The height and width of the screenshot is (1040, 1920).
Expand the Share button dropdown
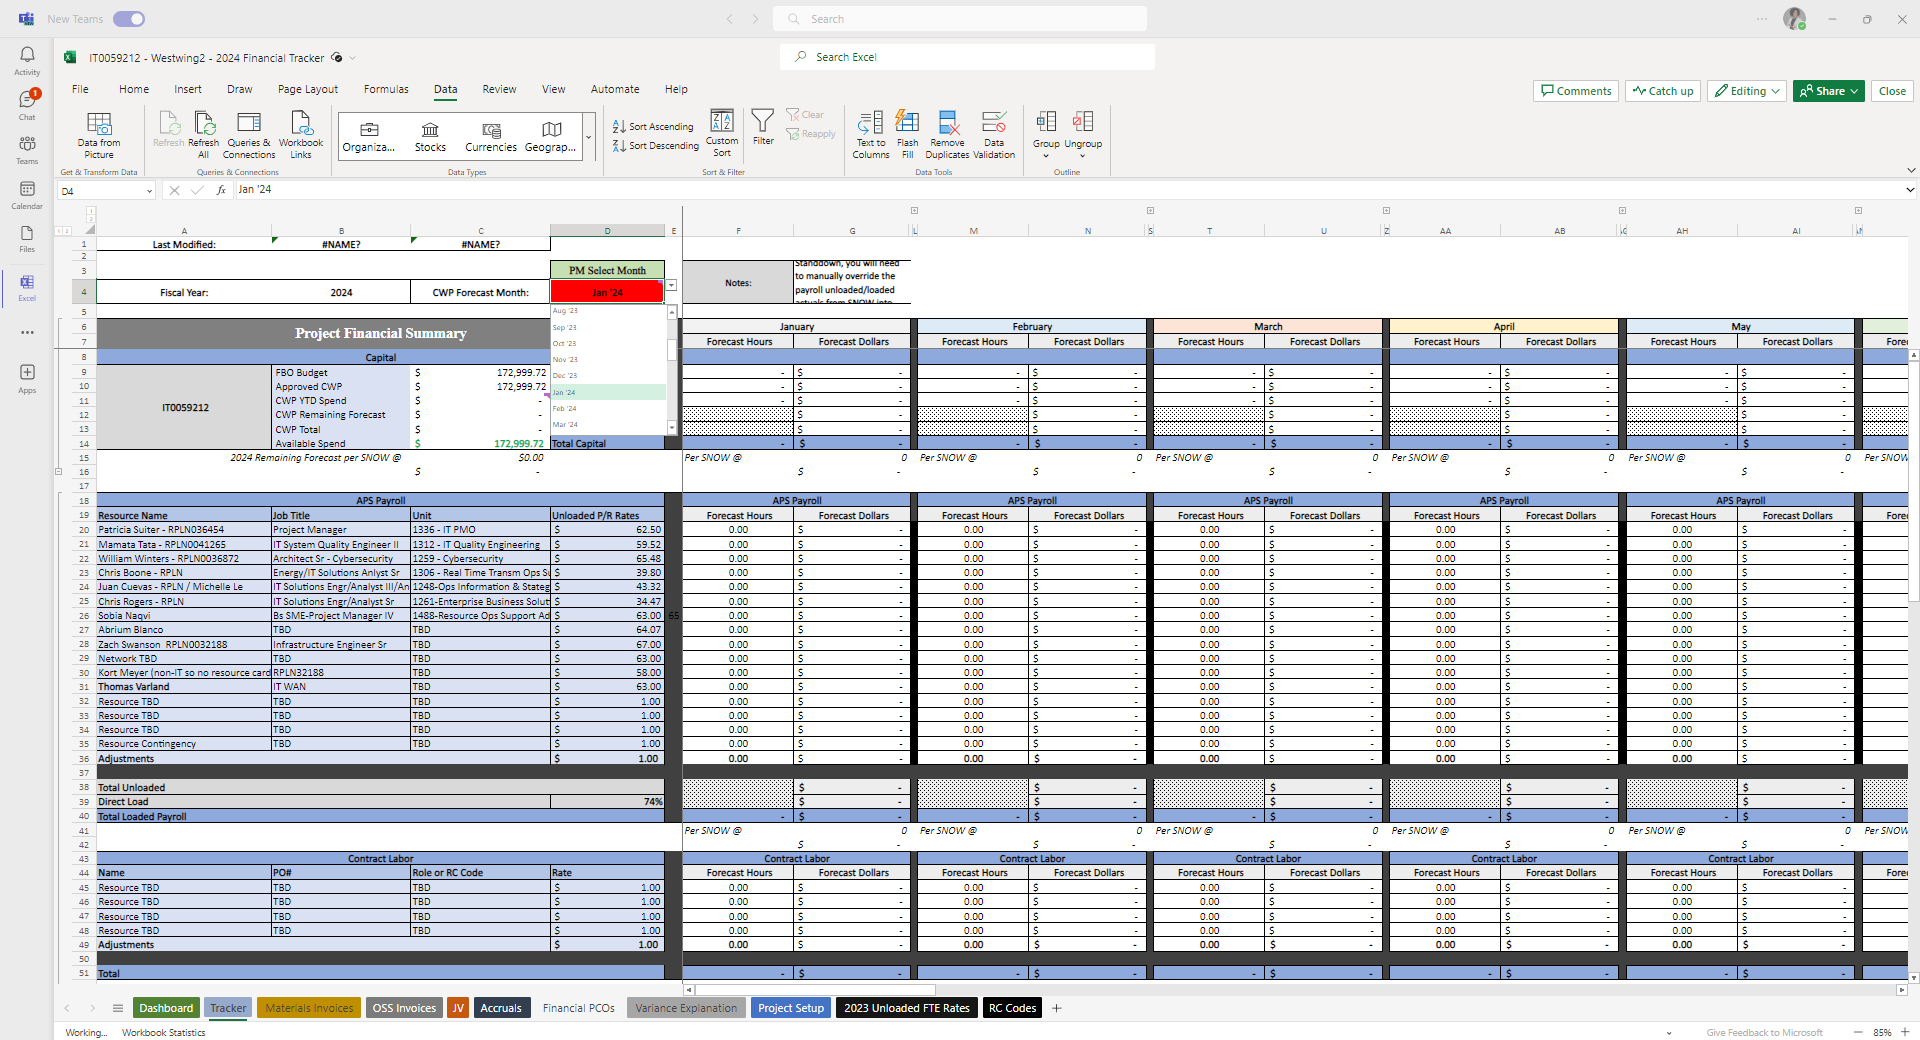click(1852, 91)
